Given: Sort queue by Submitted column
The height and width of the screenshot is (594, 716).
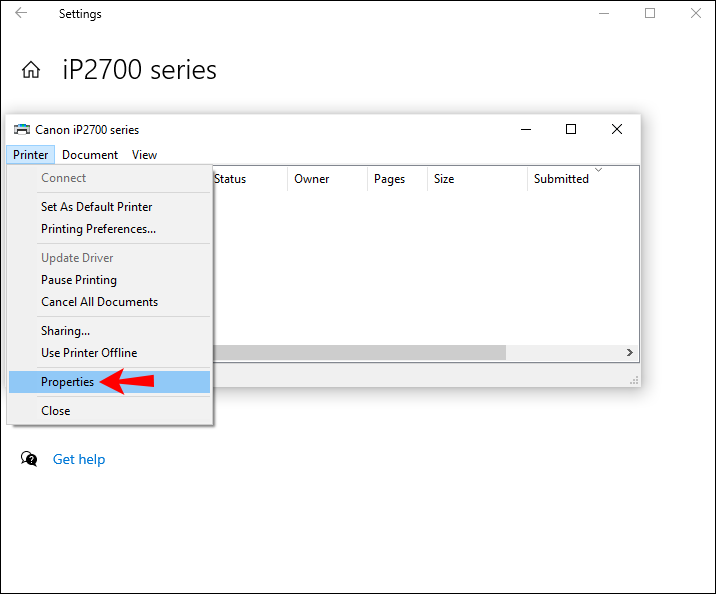Looking at the screenshot, I should tap(583, 179).
